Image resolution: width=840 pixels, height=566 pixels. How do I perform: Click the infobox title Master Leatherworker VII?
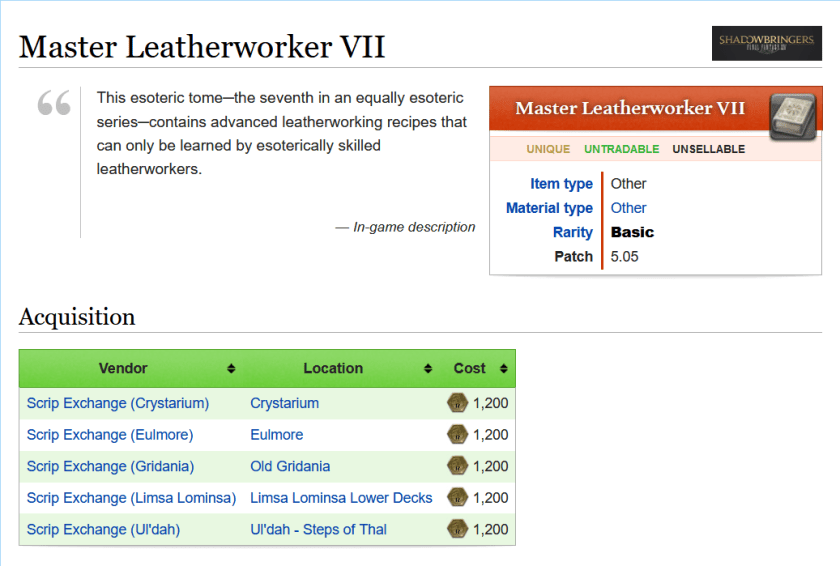(630, 109)
